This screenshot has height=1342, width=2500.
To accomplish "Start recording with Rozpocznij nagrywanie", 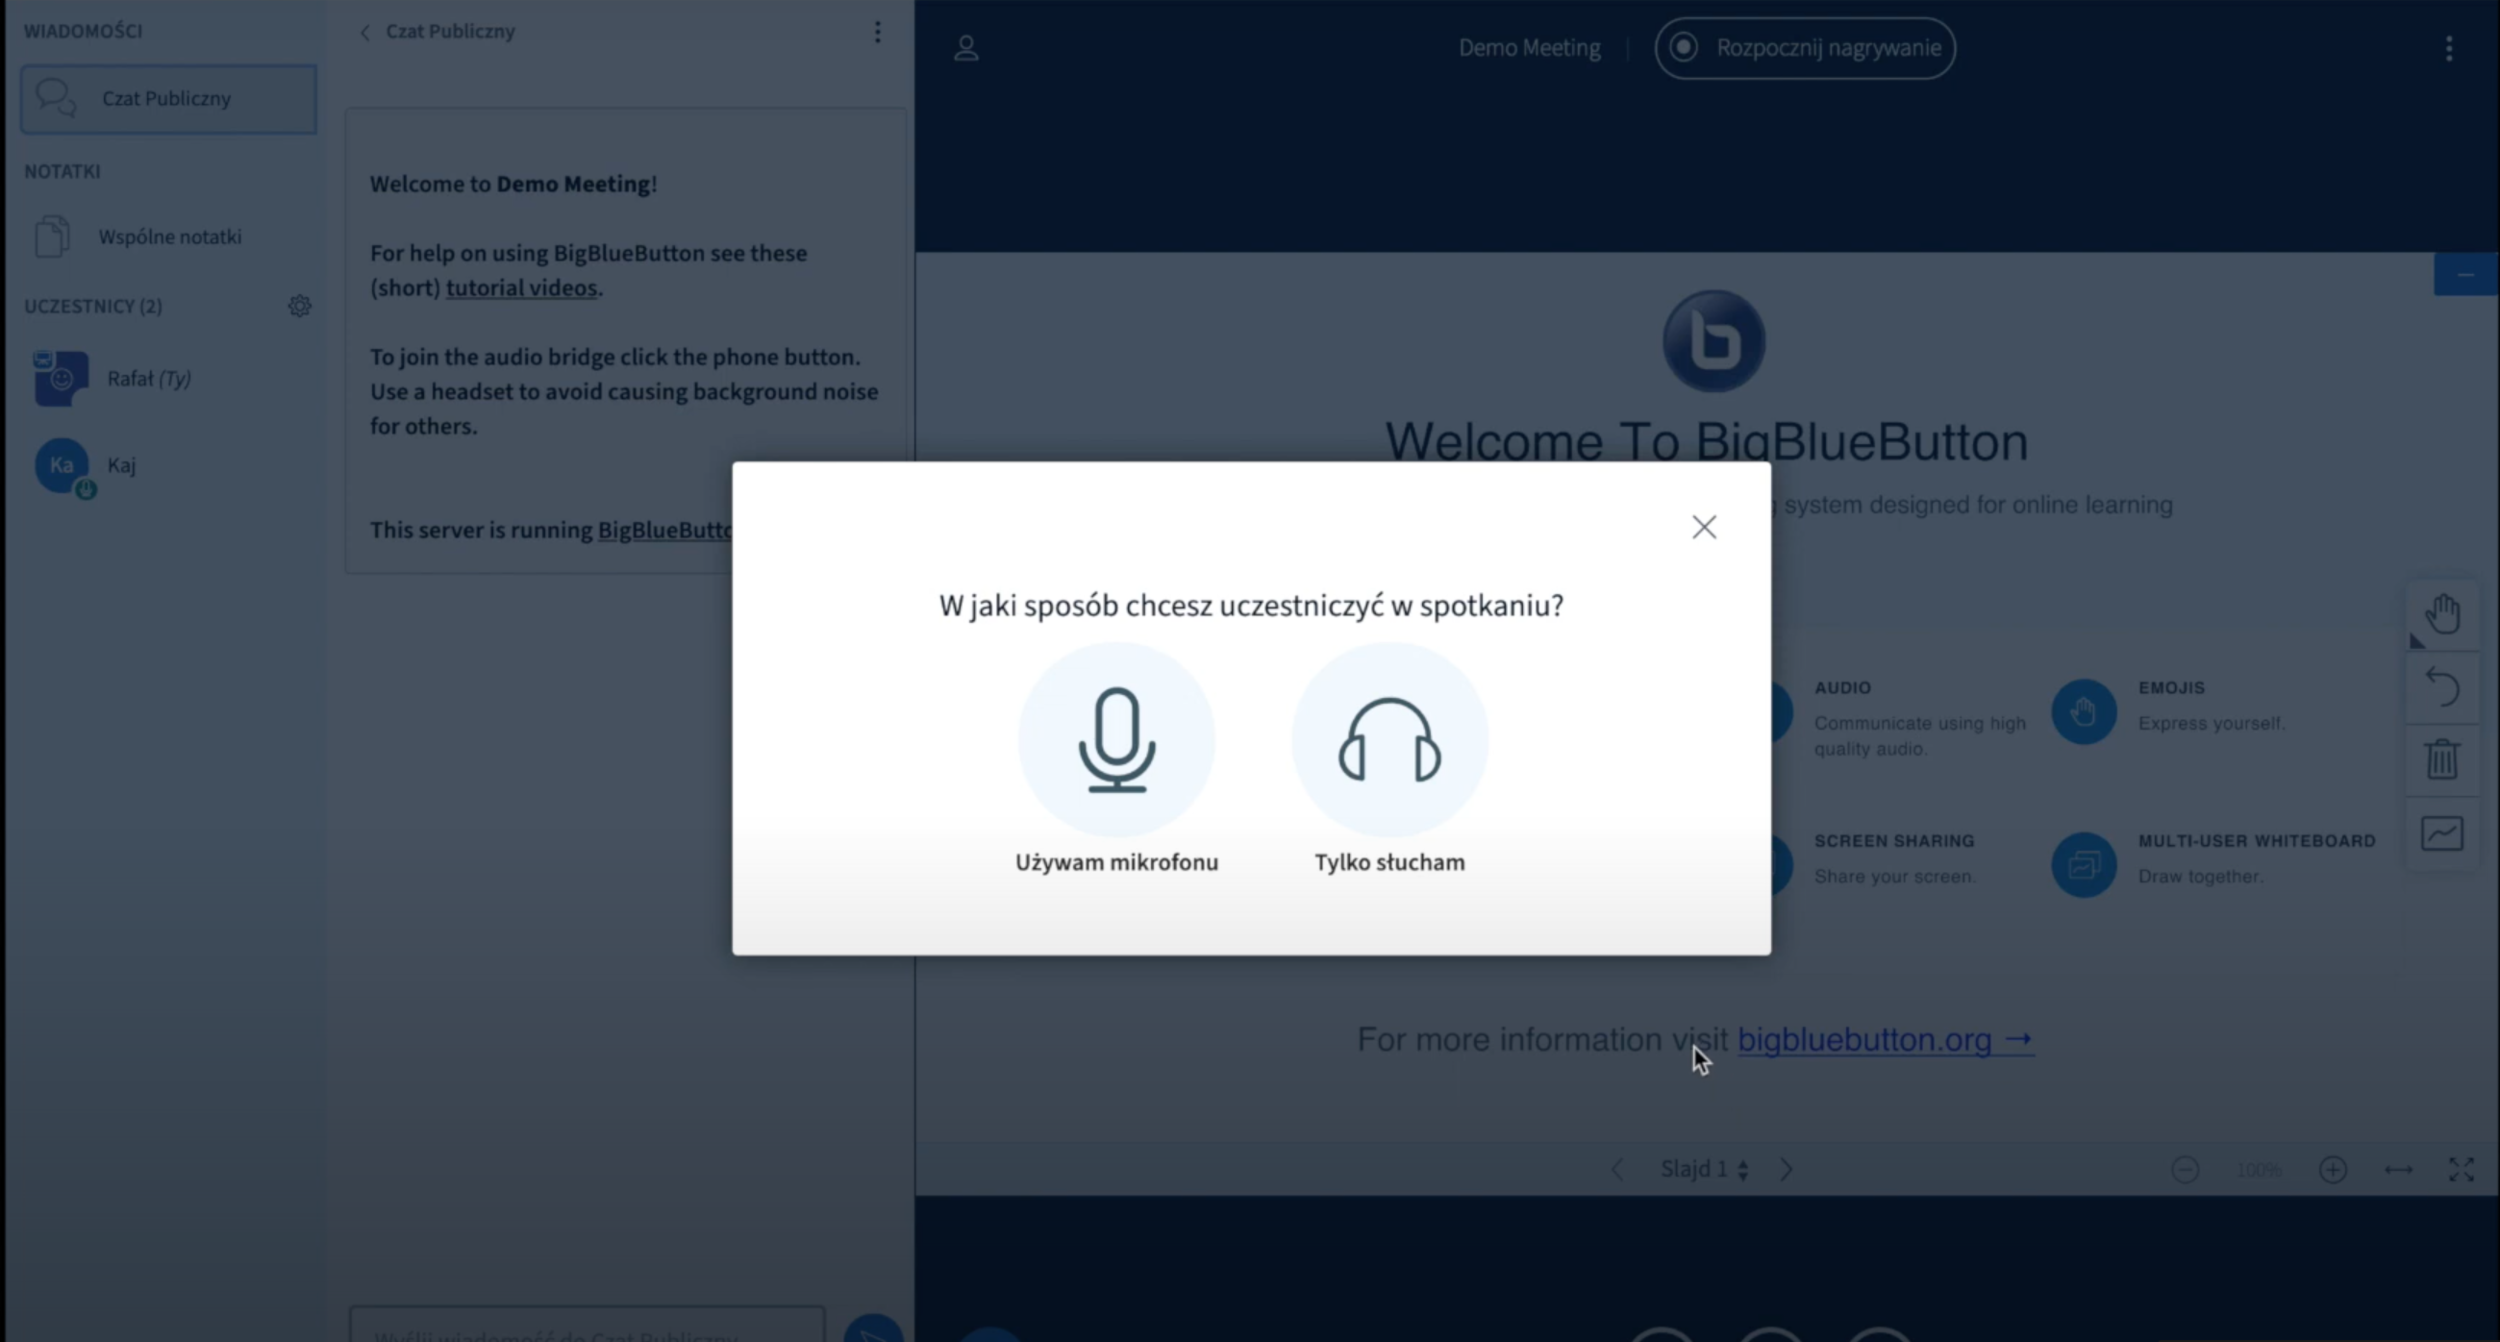I will pyautogui.click(x=1805, y=48).
